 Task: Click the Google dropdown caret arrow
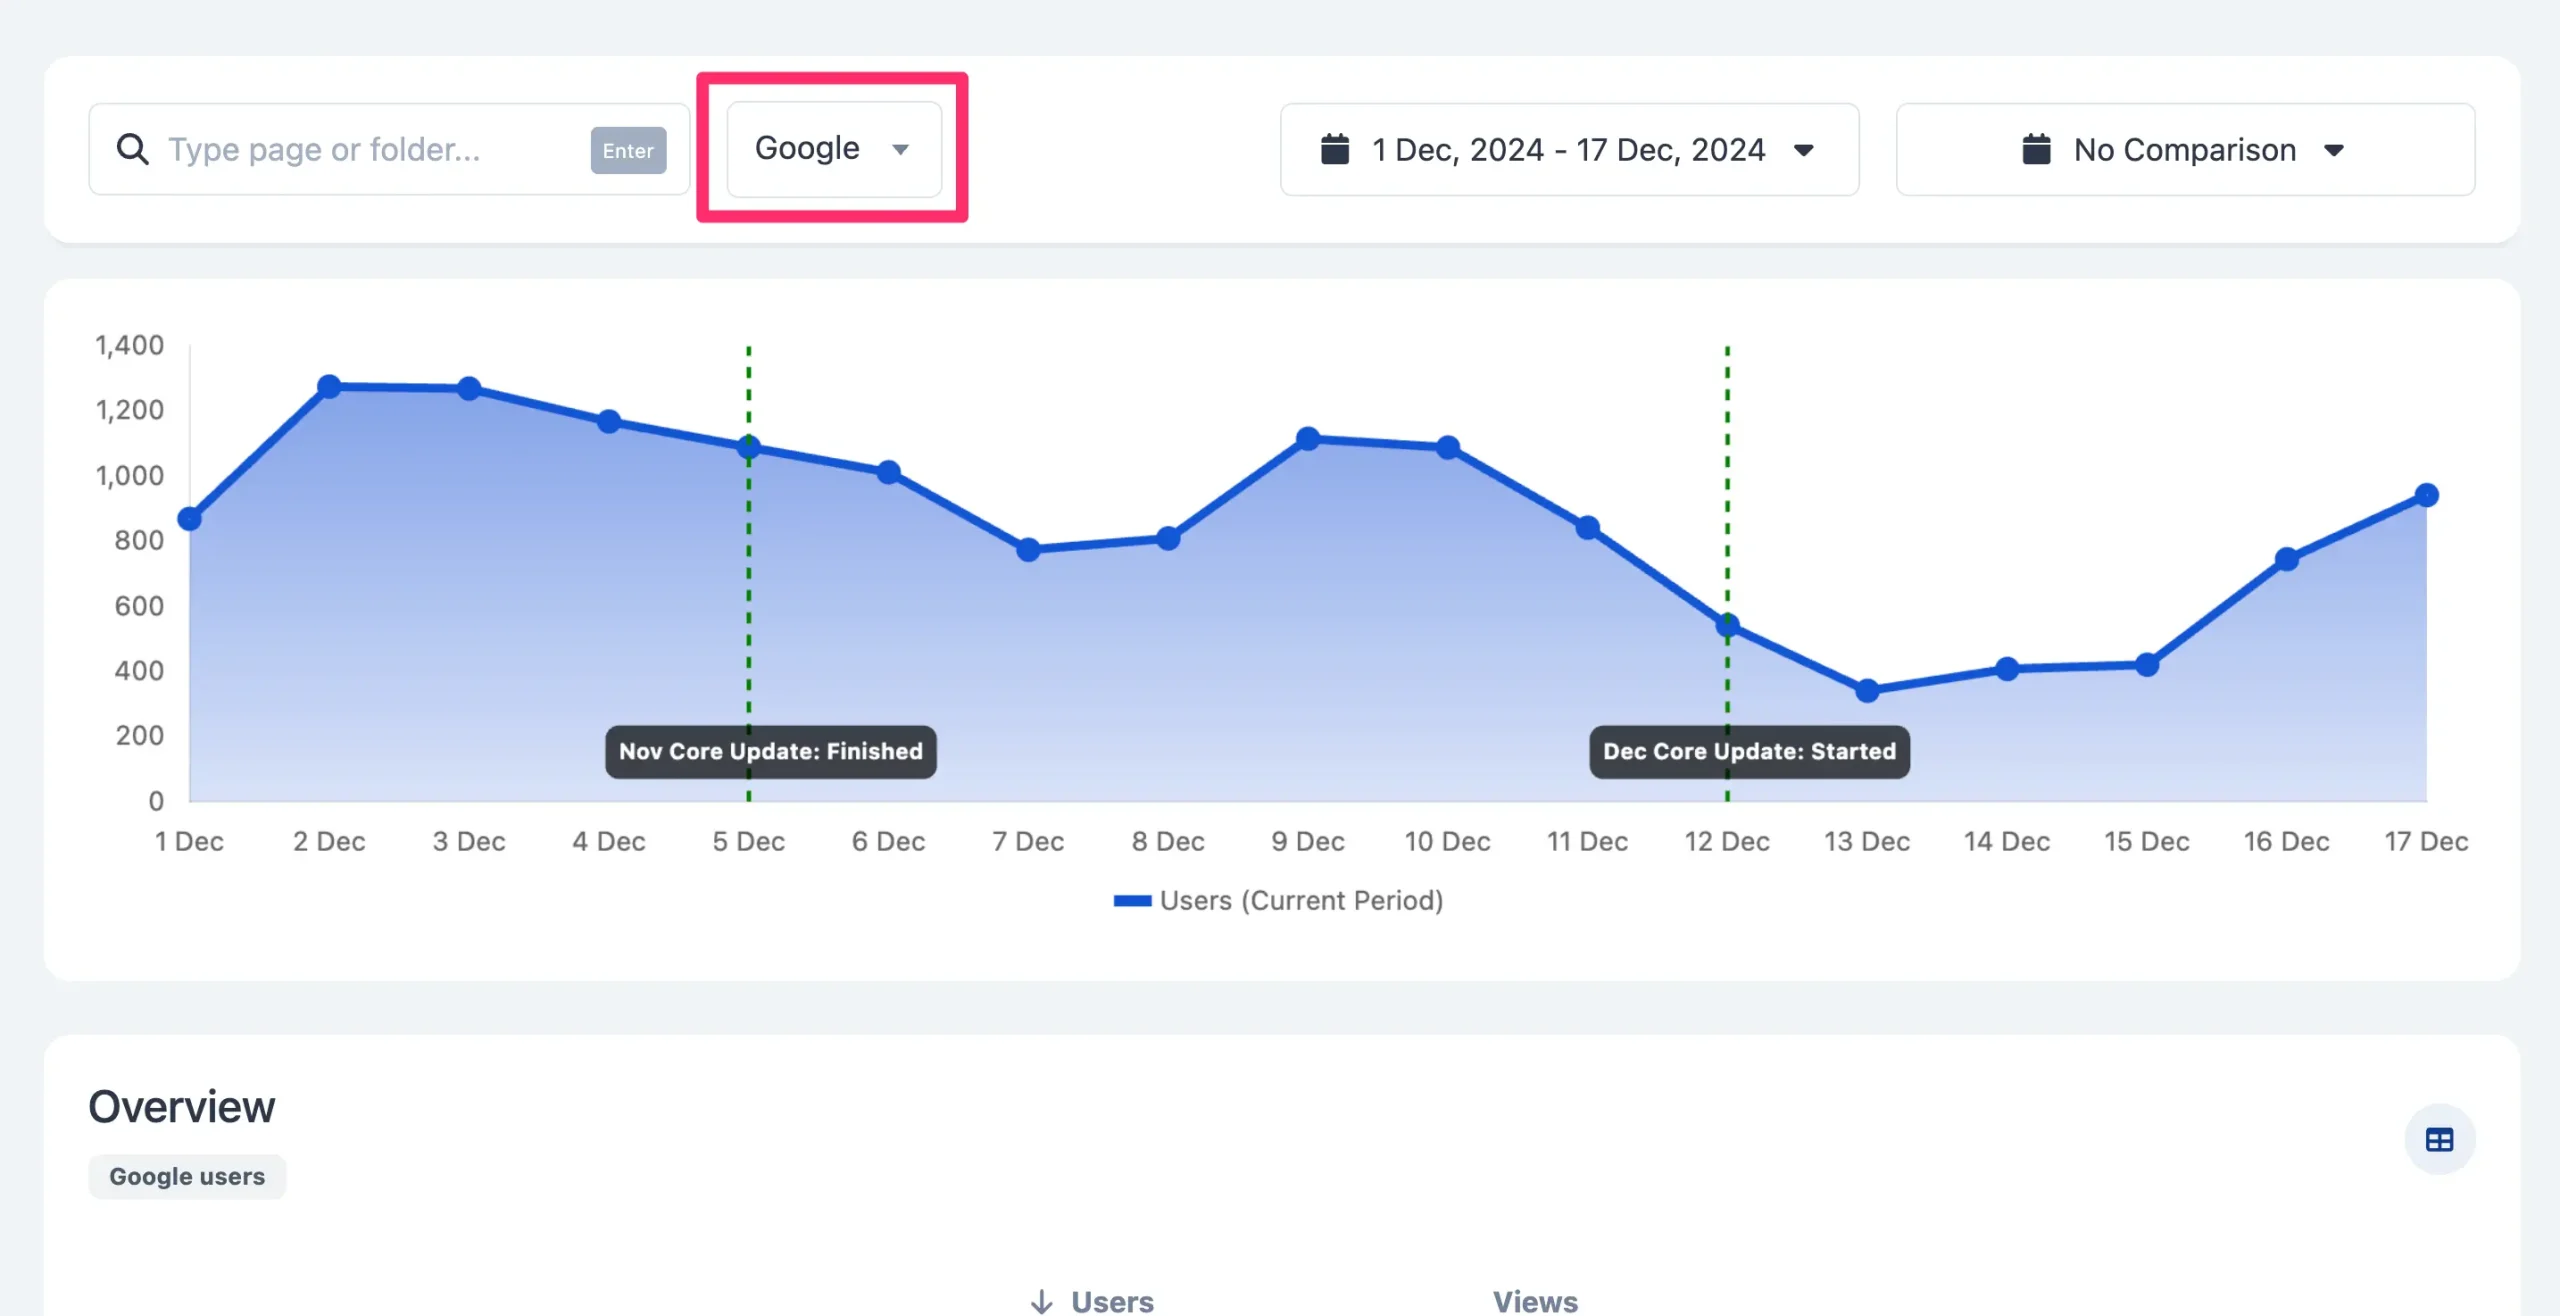click(x=900, y=149)
